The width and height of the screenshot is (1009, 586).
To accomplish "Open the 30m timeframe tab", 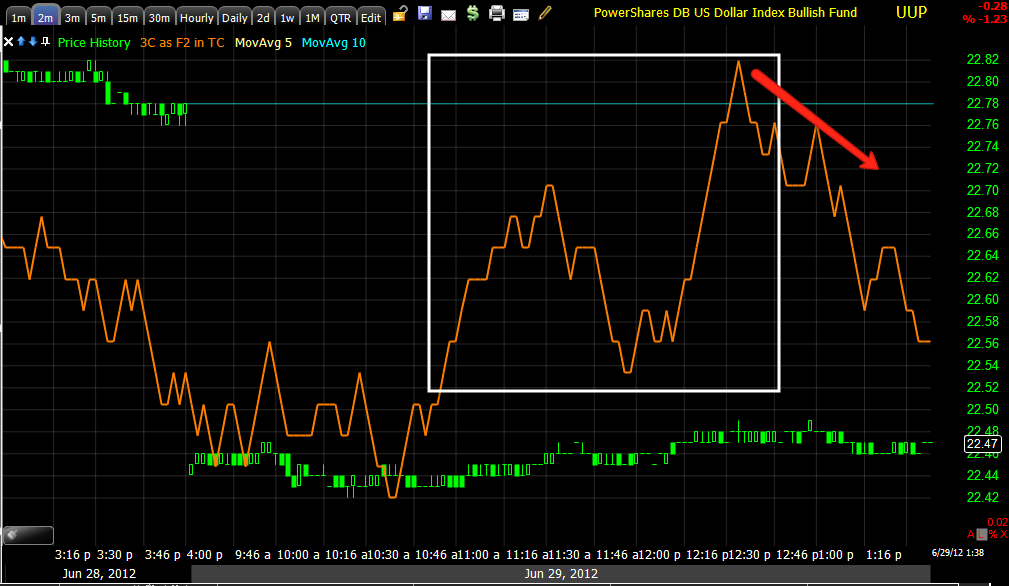I will coord(159,17).
